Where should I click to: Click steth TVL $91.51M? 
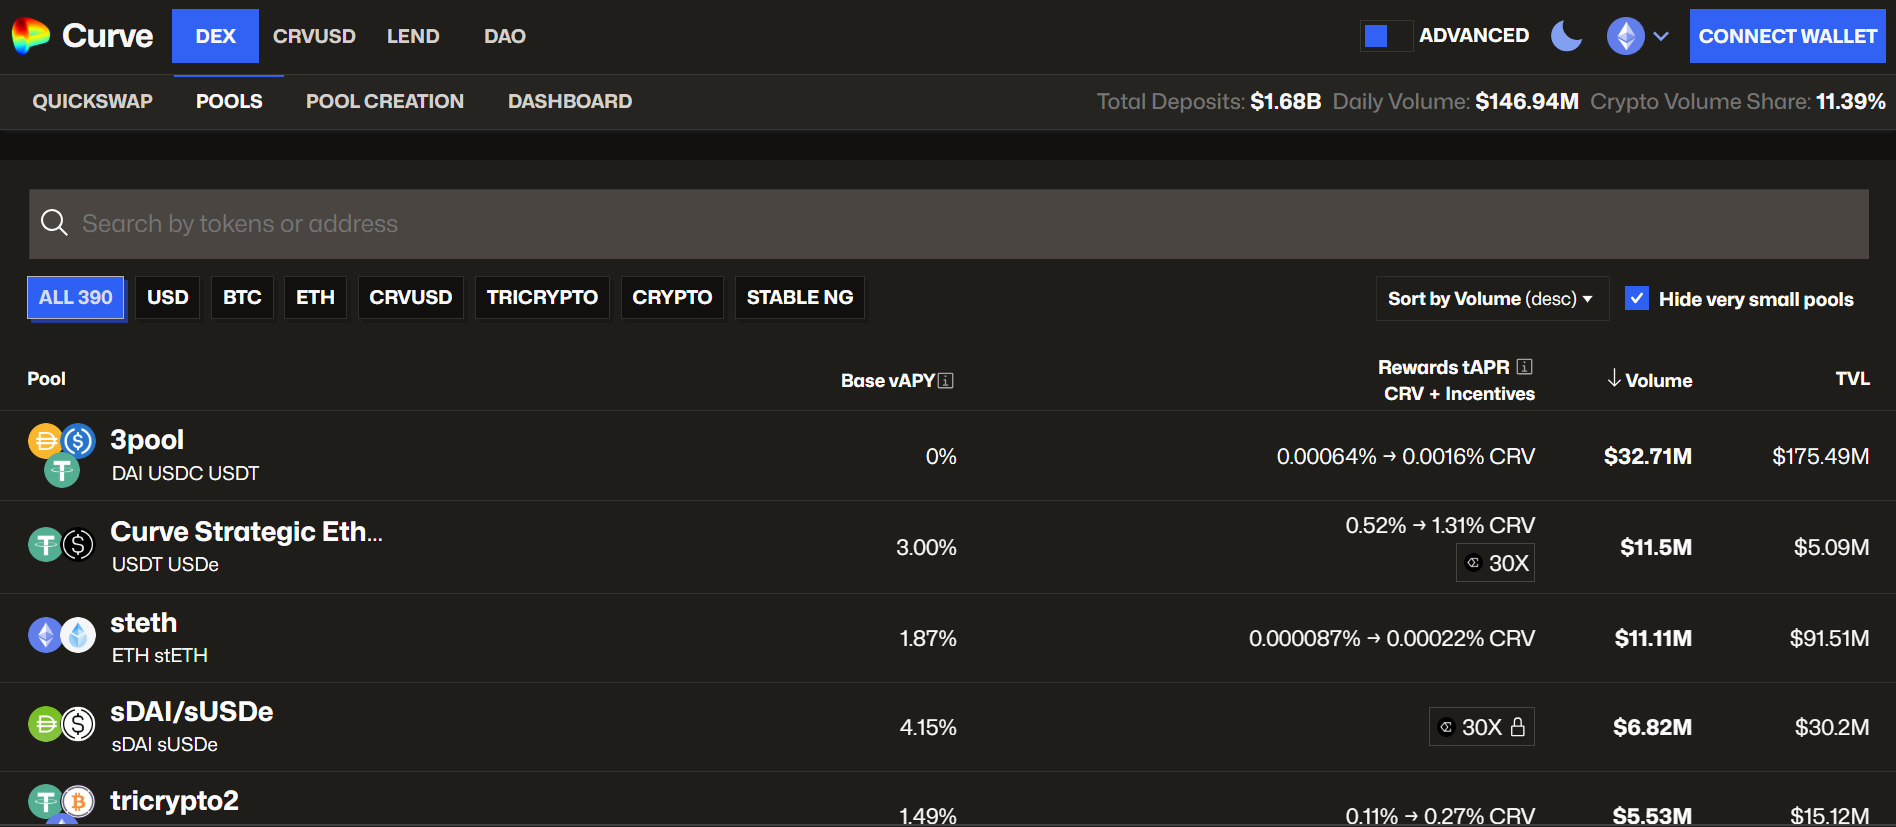pyautogui.click(x=1829, y=638)
